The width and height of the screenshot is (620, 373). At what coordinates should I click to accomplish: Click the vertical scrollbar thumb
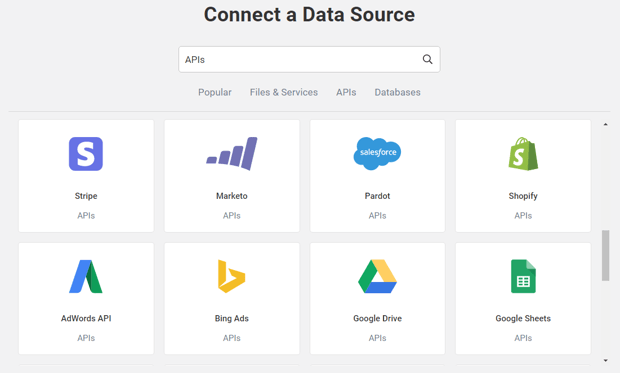click(x=605, y=256)
